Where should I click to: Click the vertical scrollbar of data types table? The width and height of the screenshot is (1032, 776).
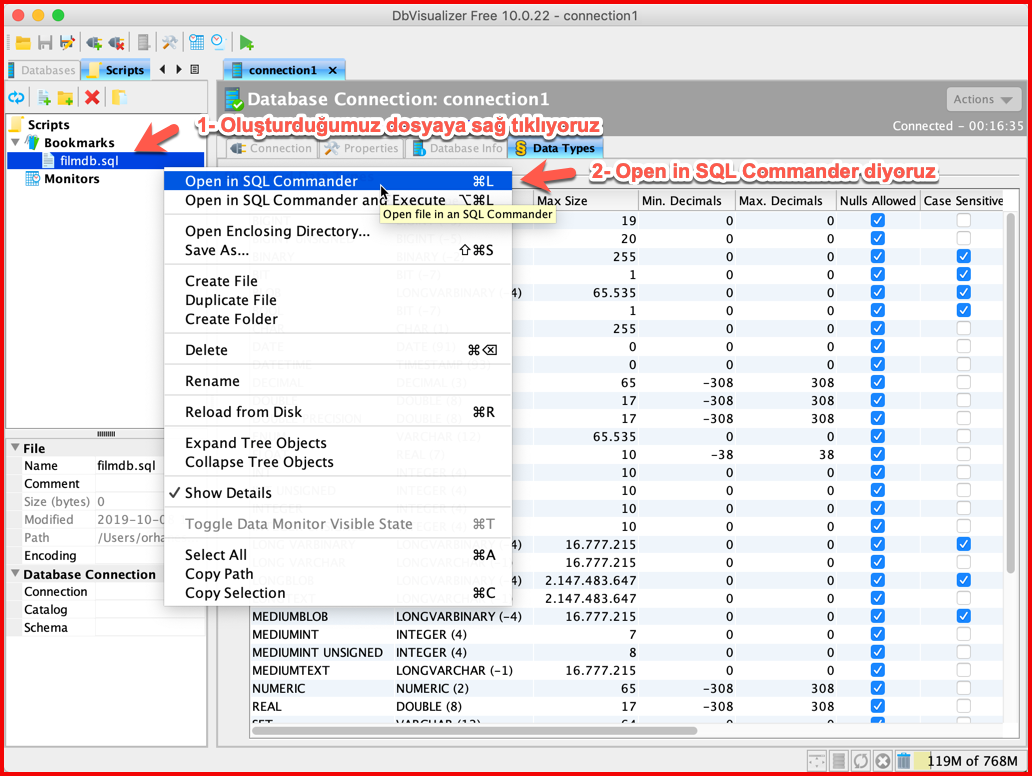point(1012,393)
